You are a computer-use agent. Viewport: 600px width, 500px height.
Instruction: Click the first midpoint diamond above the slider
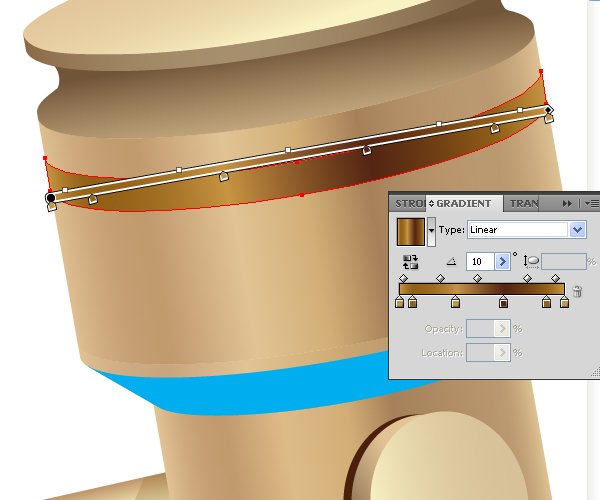(403, 278)
